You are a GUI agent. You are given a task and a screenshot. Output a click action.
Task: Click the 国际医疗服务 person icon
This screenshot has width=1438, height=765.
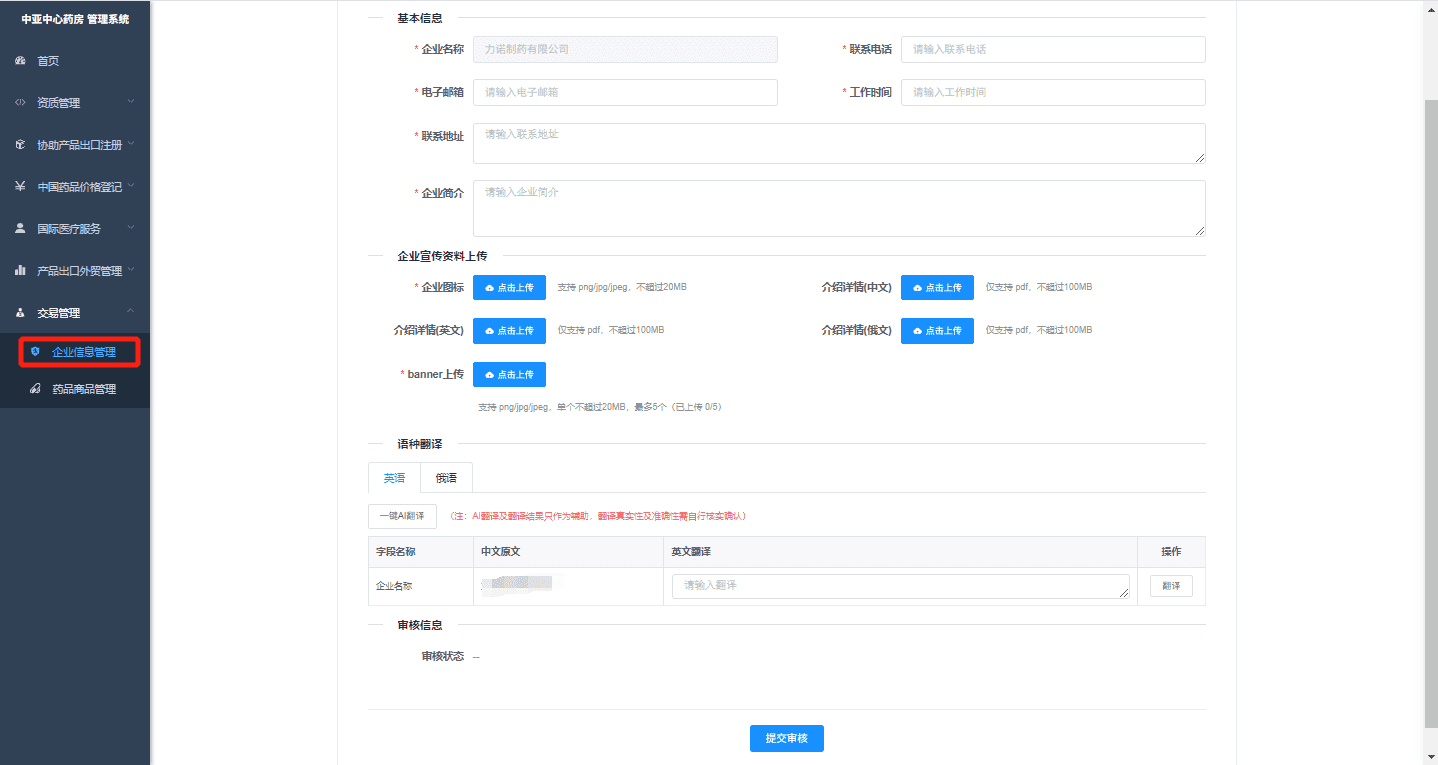(x=20, y=228)
